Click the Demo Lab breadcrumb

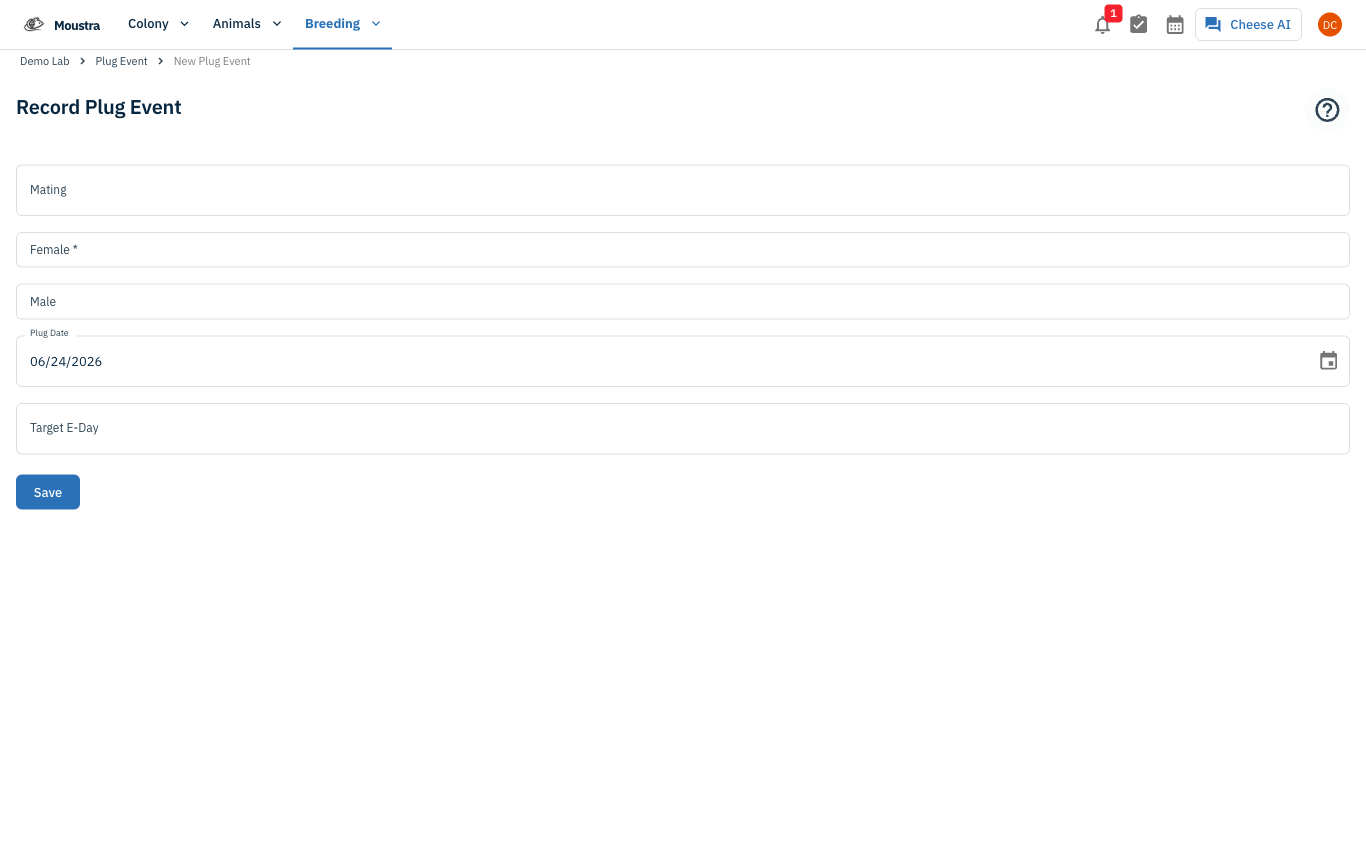(45, 61)
